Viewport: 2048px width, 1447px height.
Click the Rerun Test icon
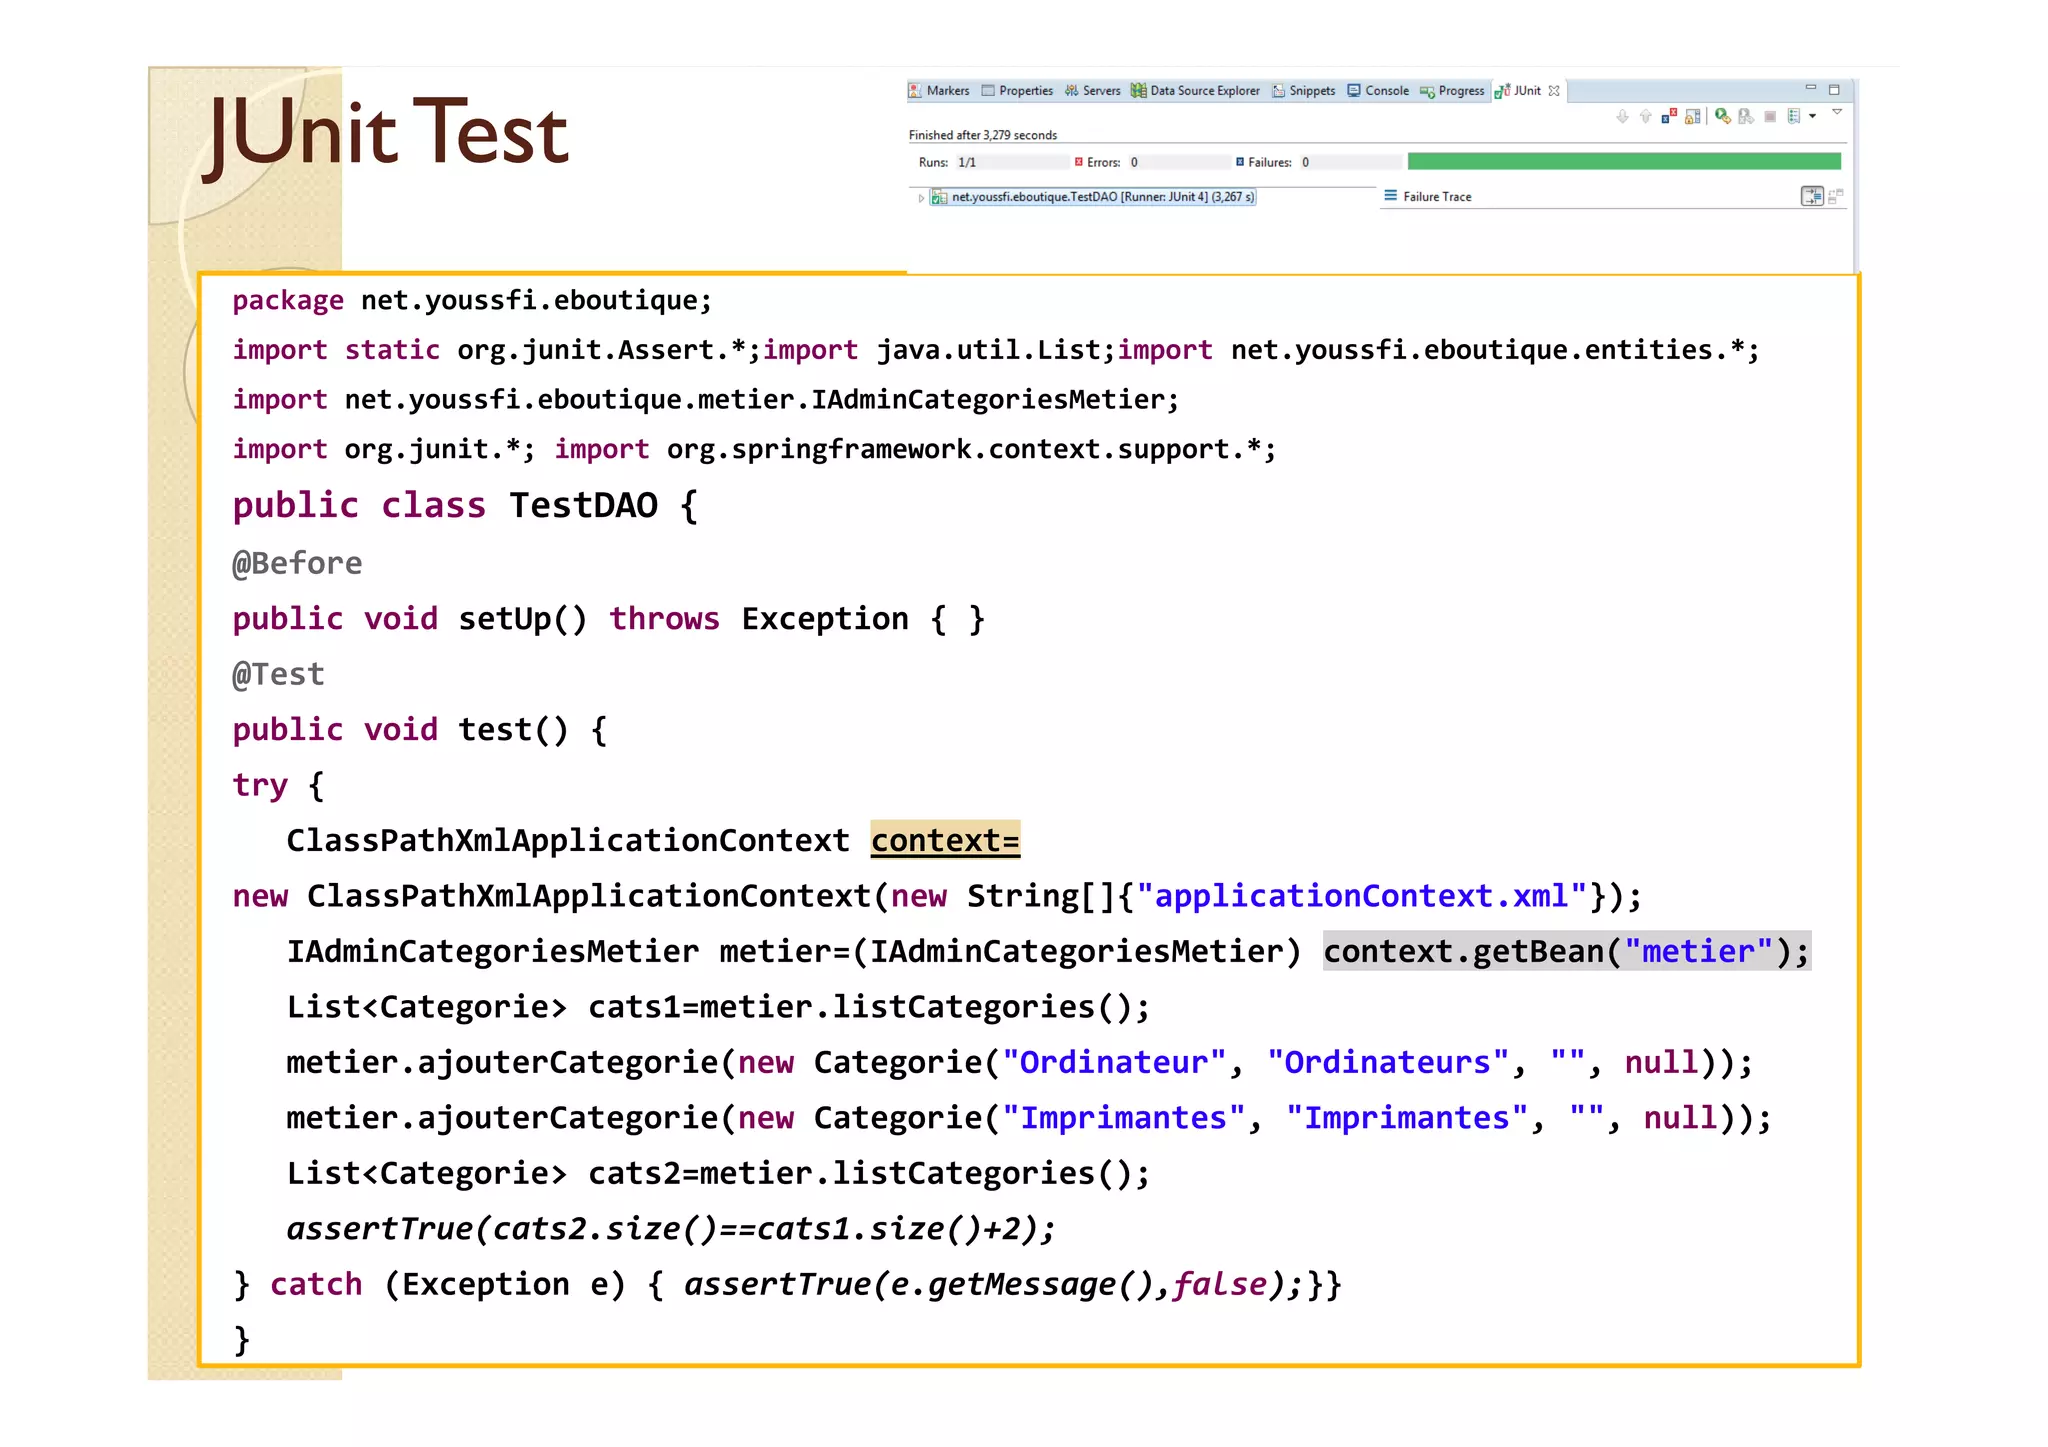point(1723,116)
